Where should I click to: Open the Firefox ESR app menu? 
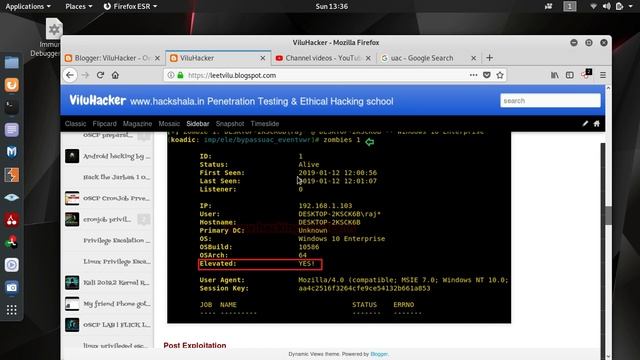pos(130,7)
